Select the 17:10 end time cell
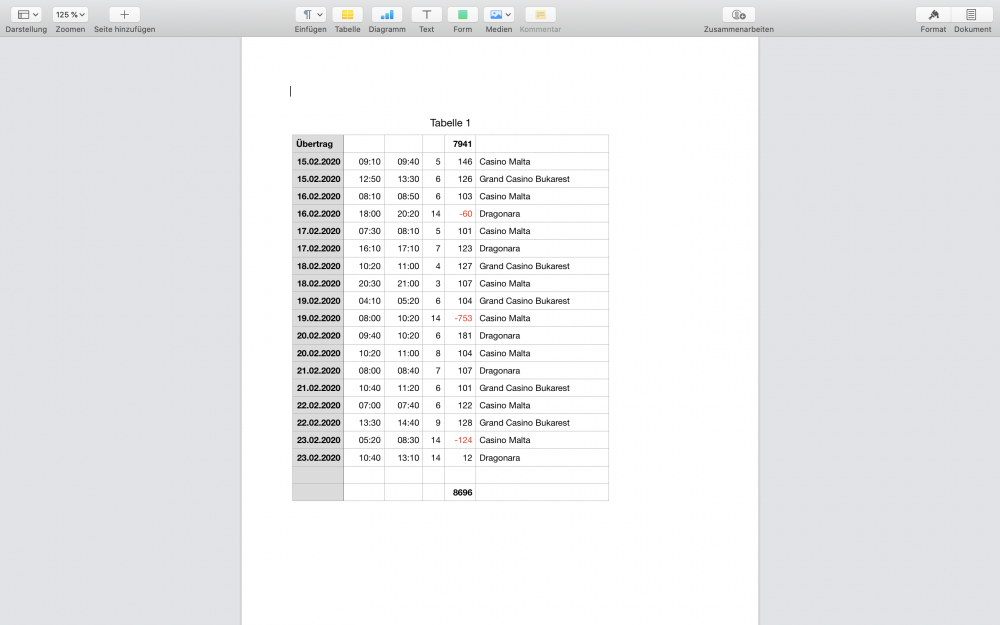 point(403,249)
